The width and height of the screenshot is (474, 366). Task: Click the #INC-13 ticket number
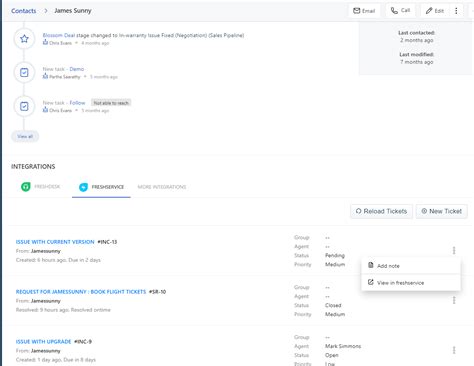click(x=107, y=242)
